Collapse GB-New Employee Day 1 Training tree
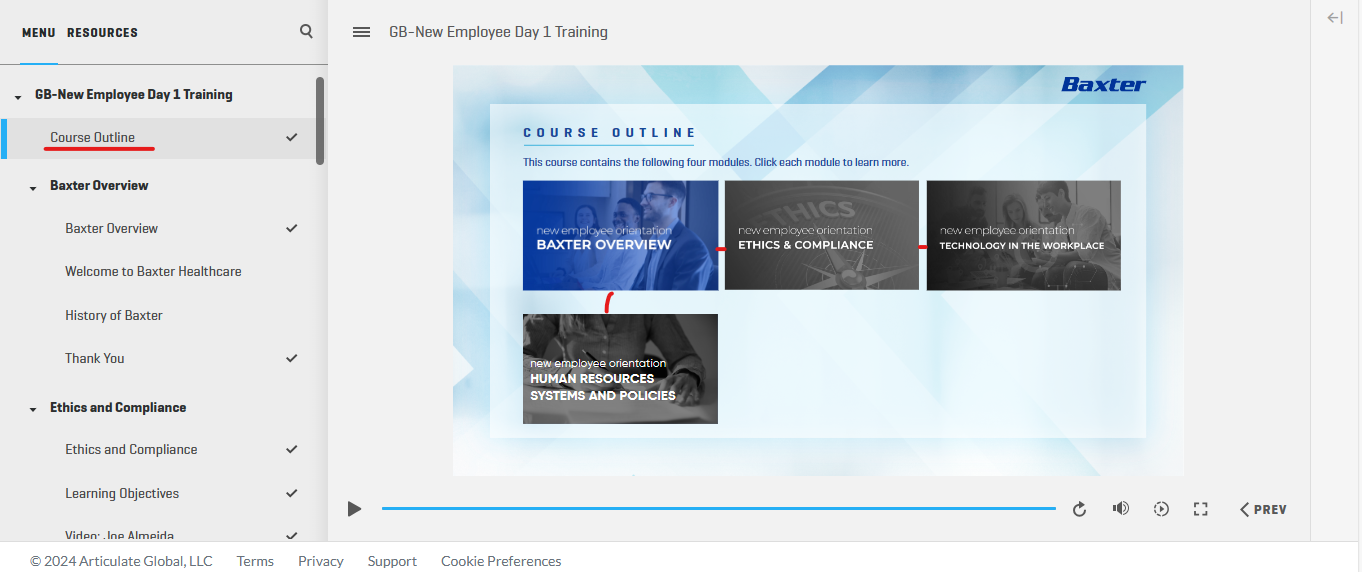 (18, 96)
